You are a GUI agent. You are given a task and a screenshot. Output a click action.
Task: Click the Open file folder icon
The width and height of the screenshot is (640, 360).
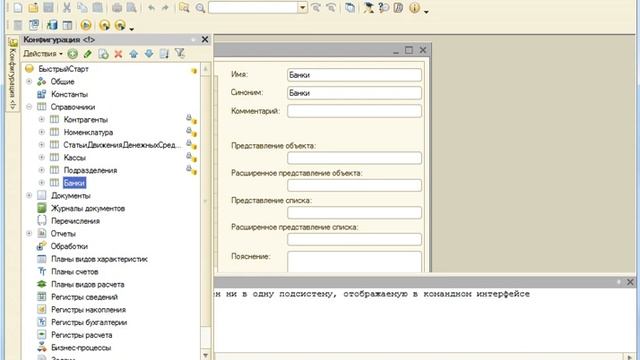(x=33, y=7)
